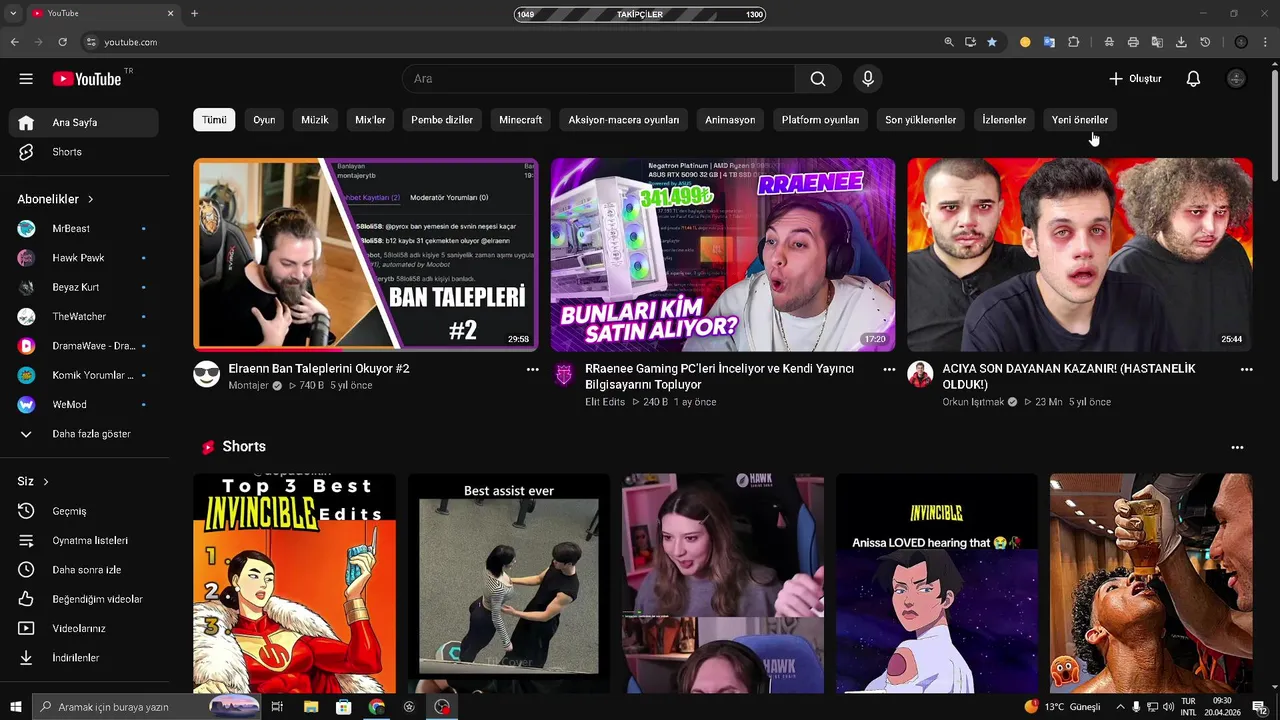Viewport: 1280px width, 720px height.
Task: Open Chrome downloads icon
Action: coord(1181,42)
